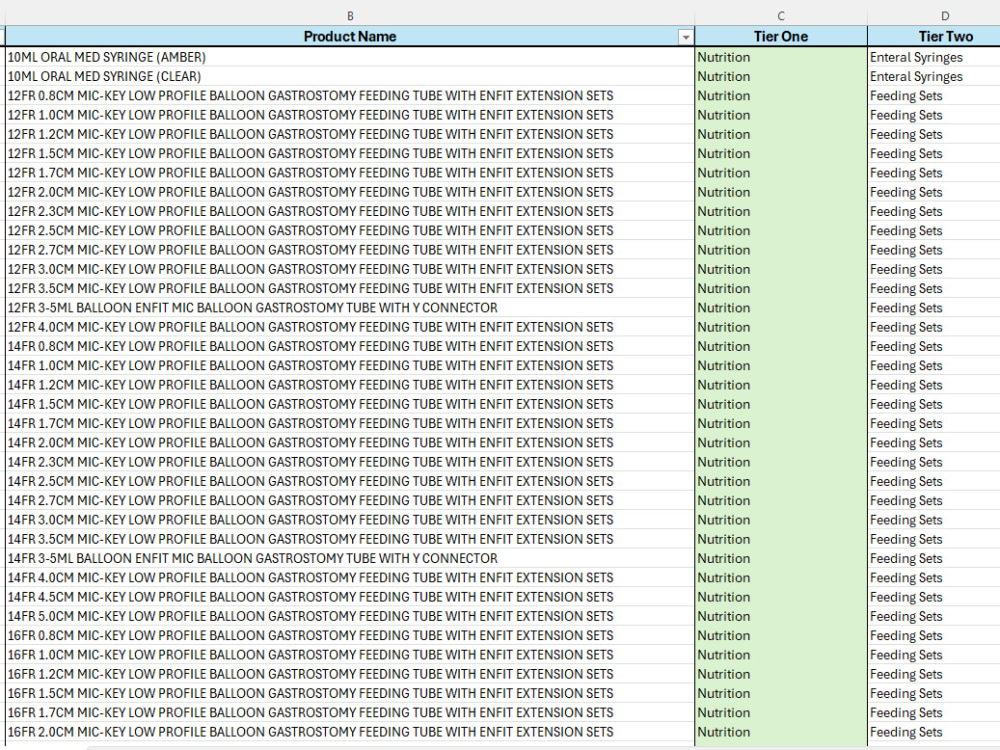
Task: Select the 16FR 0.8CM MIC-KEY product cell
Action: point(349,635)
